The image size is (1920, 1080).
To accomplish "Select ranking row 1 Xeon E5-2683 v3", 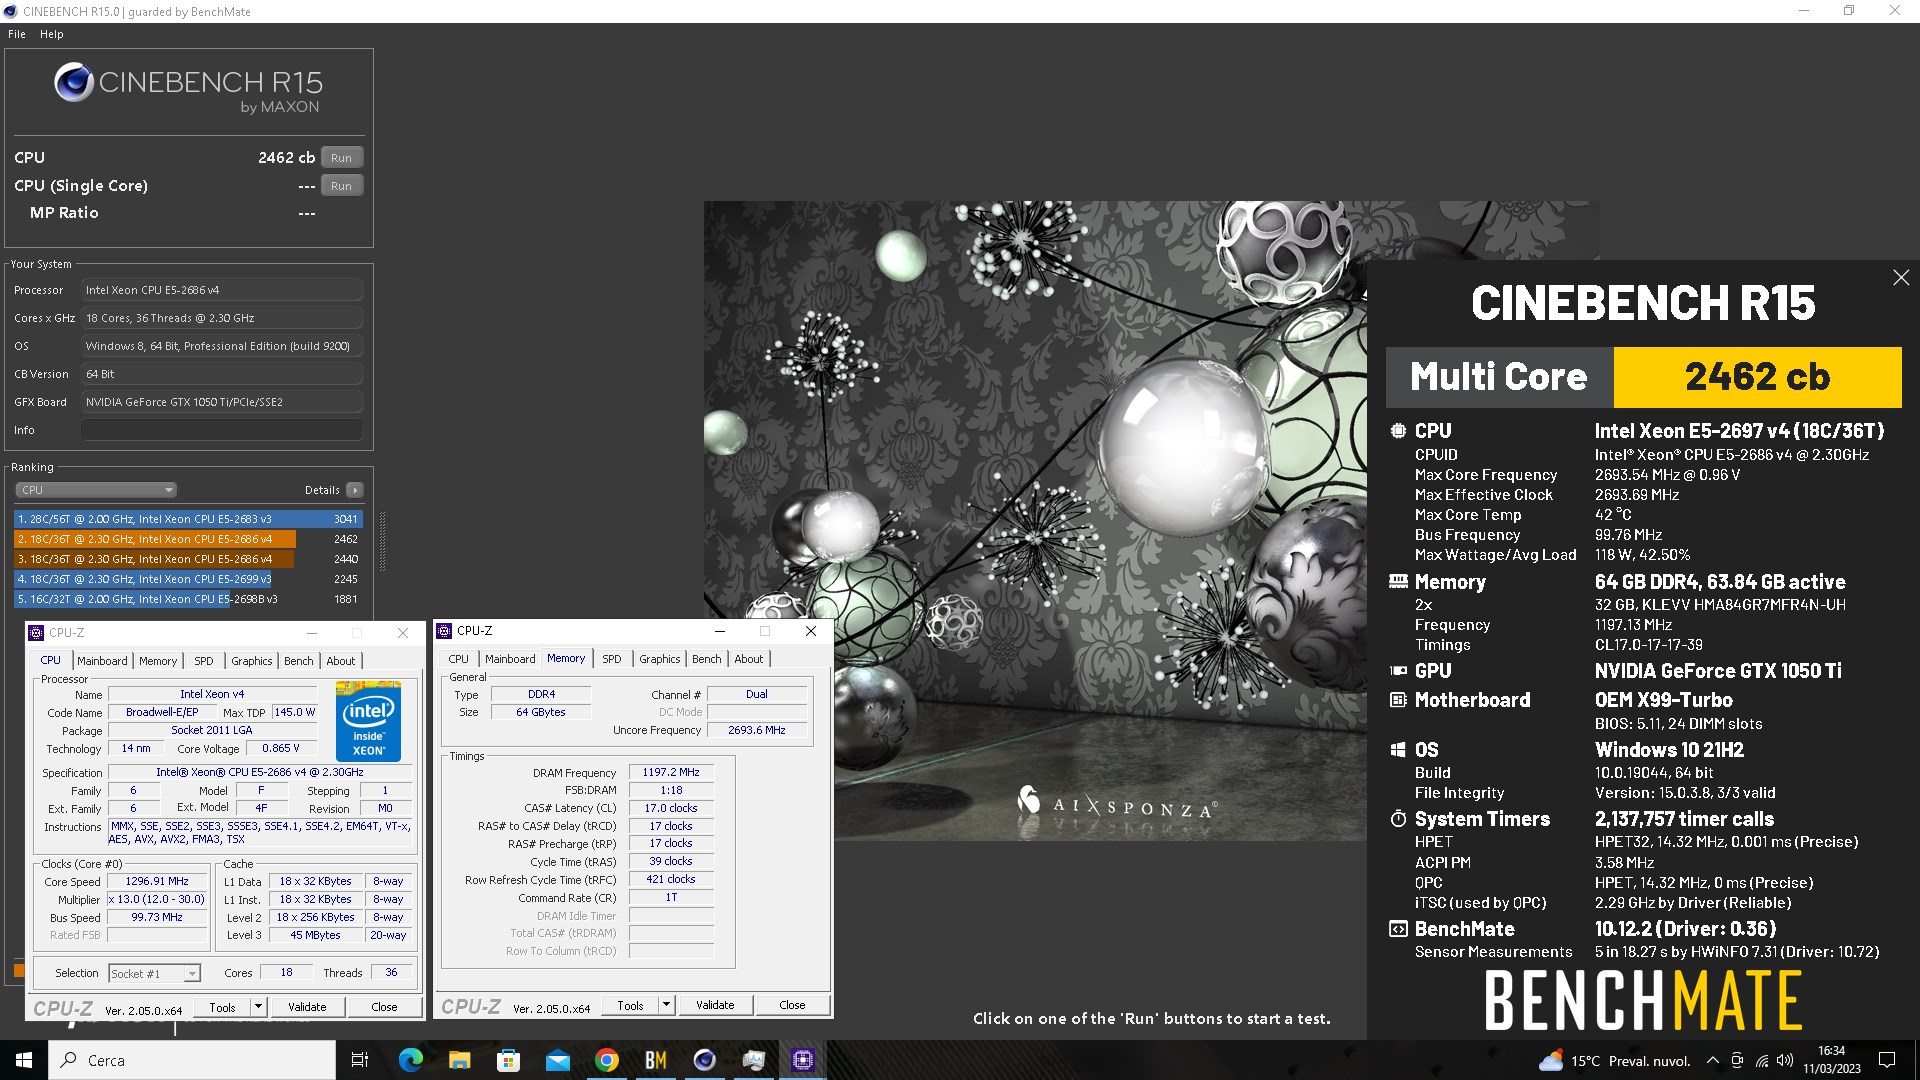I will (x=188, y=519).
